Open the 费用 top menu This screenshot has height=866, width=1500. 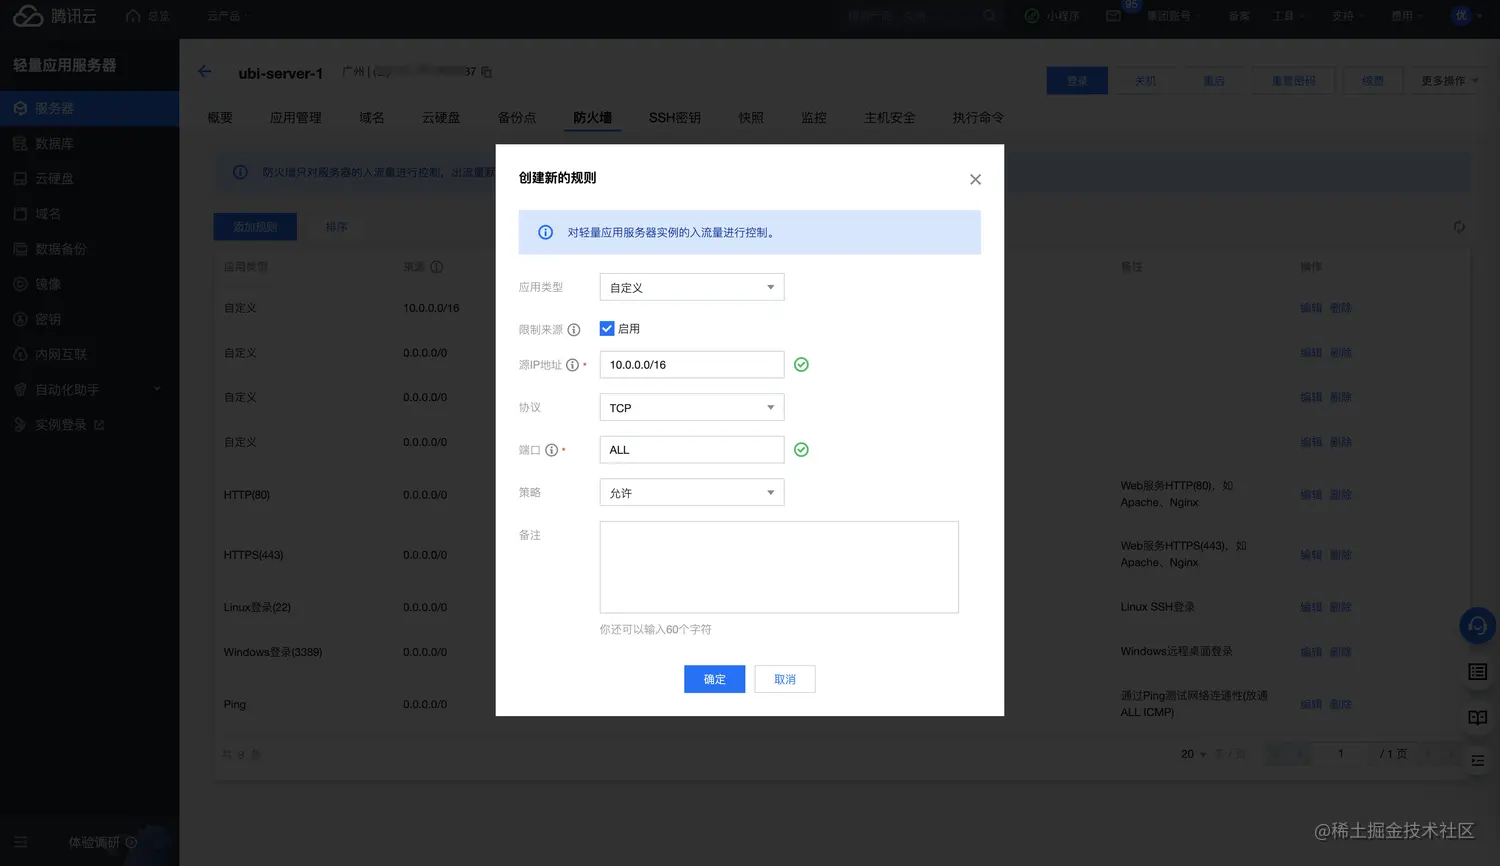click(1406, 16)
